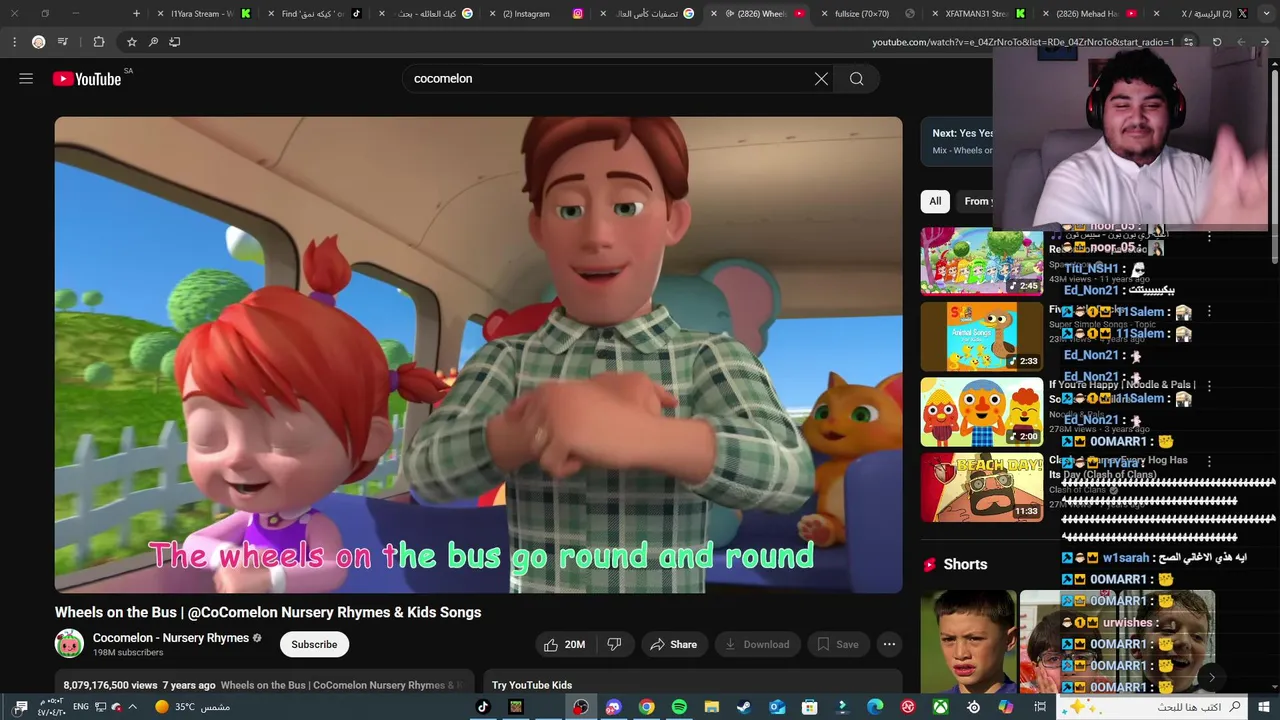Click the 198M subscribers text
The image size is (1280, 720).
click(128, 653)
